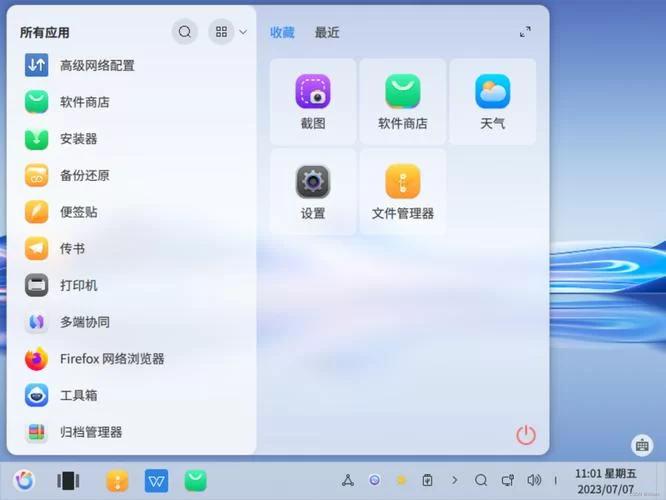
Task: Open the software store on taskbar
Action: (x=195, y=481)
